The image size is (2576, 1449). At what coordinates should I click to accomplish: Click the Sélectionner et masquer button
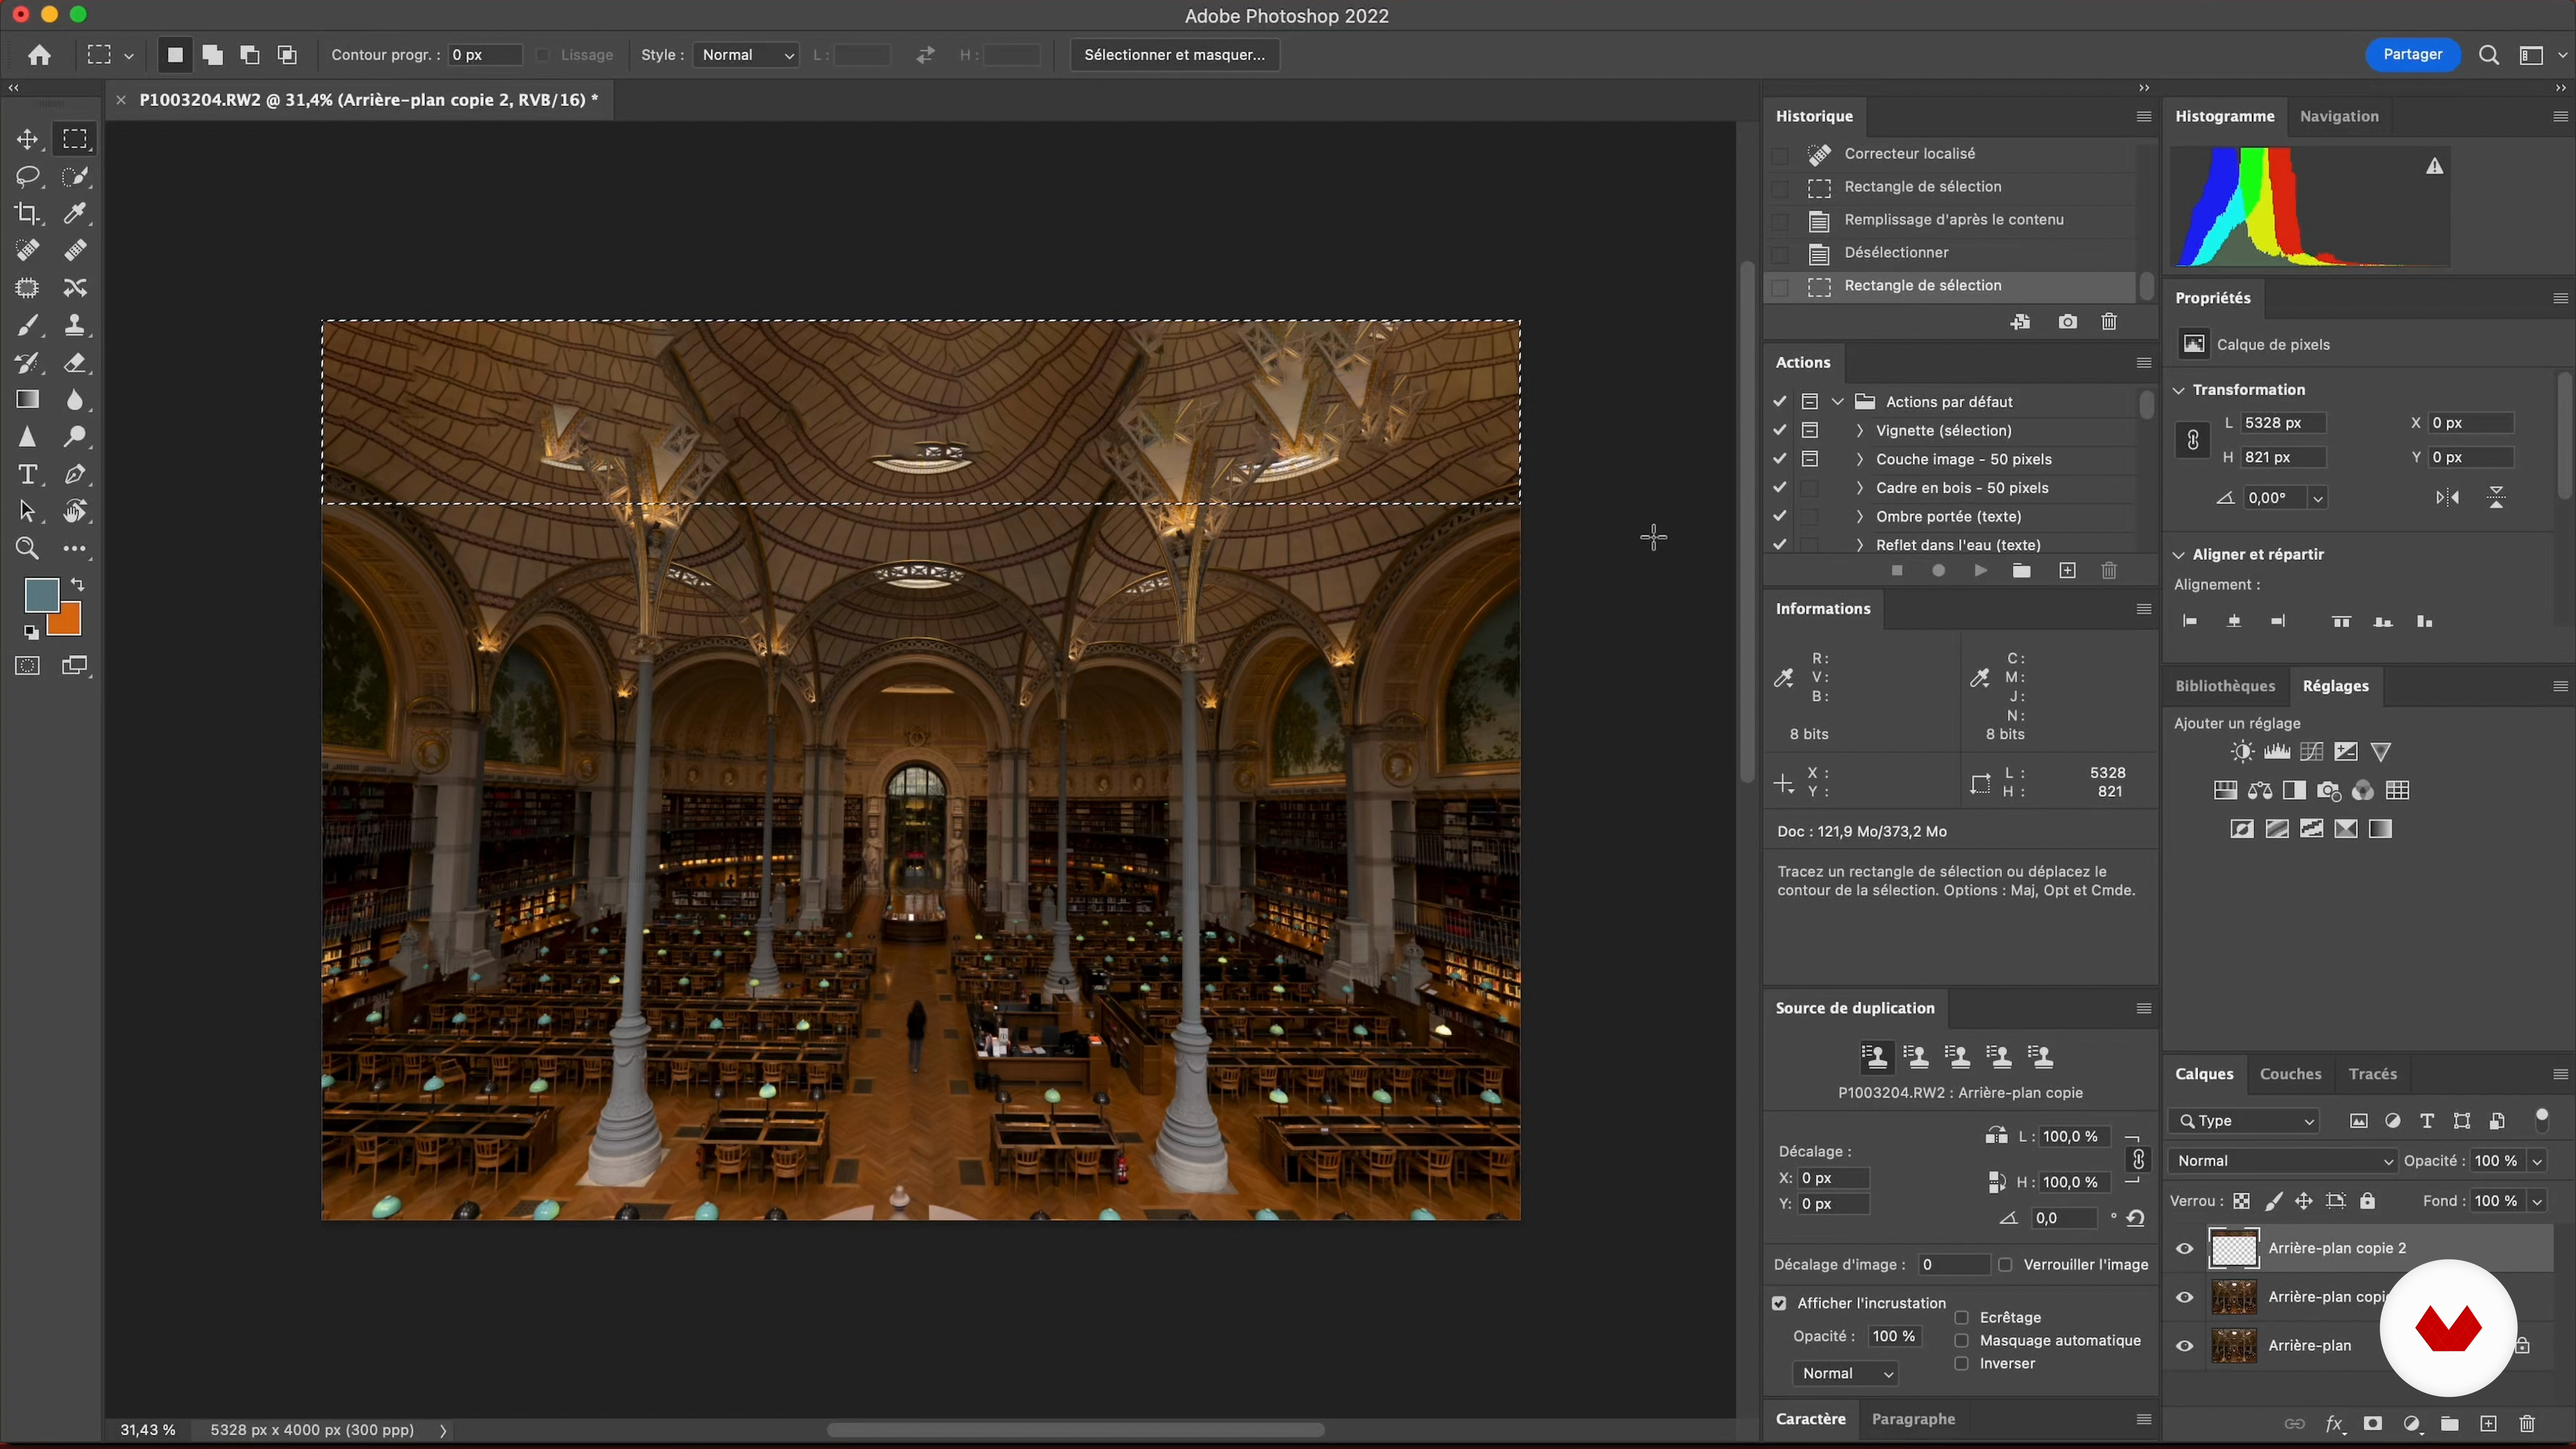click(x=1174, y=55)
